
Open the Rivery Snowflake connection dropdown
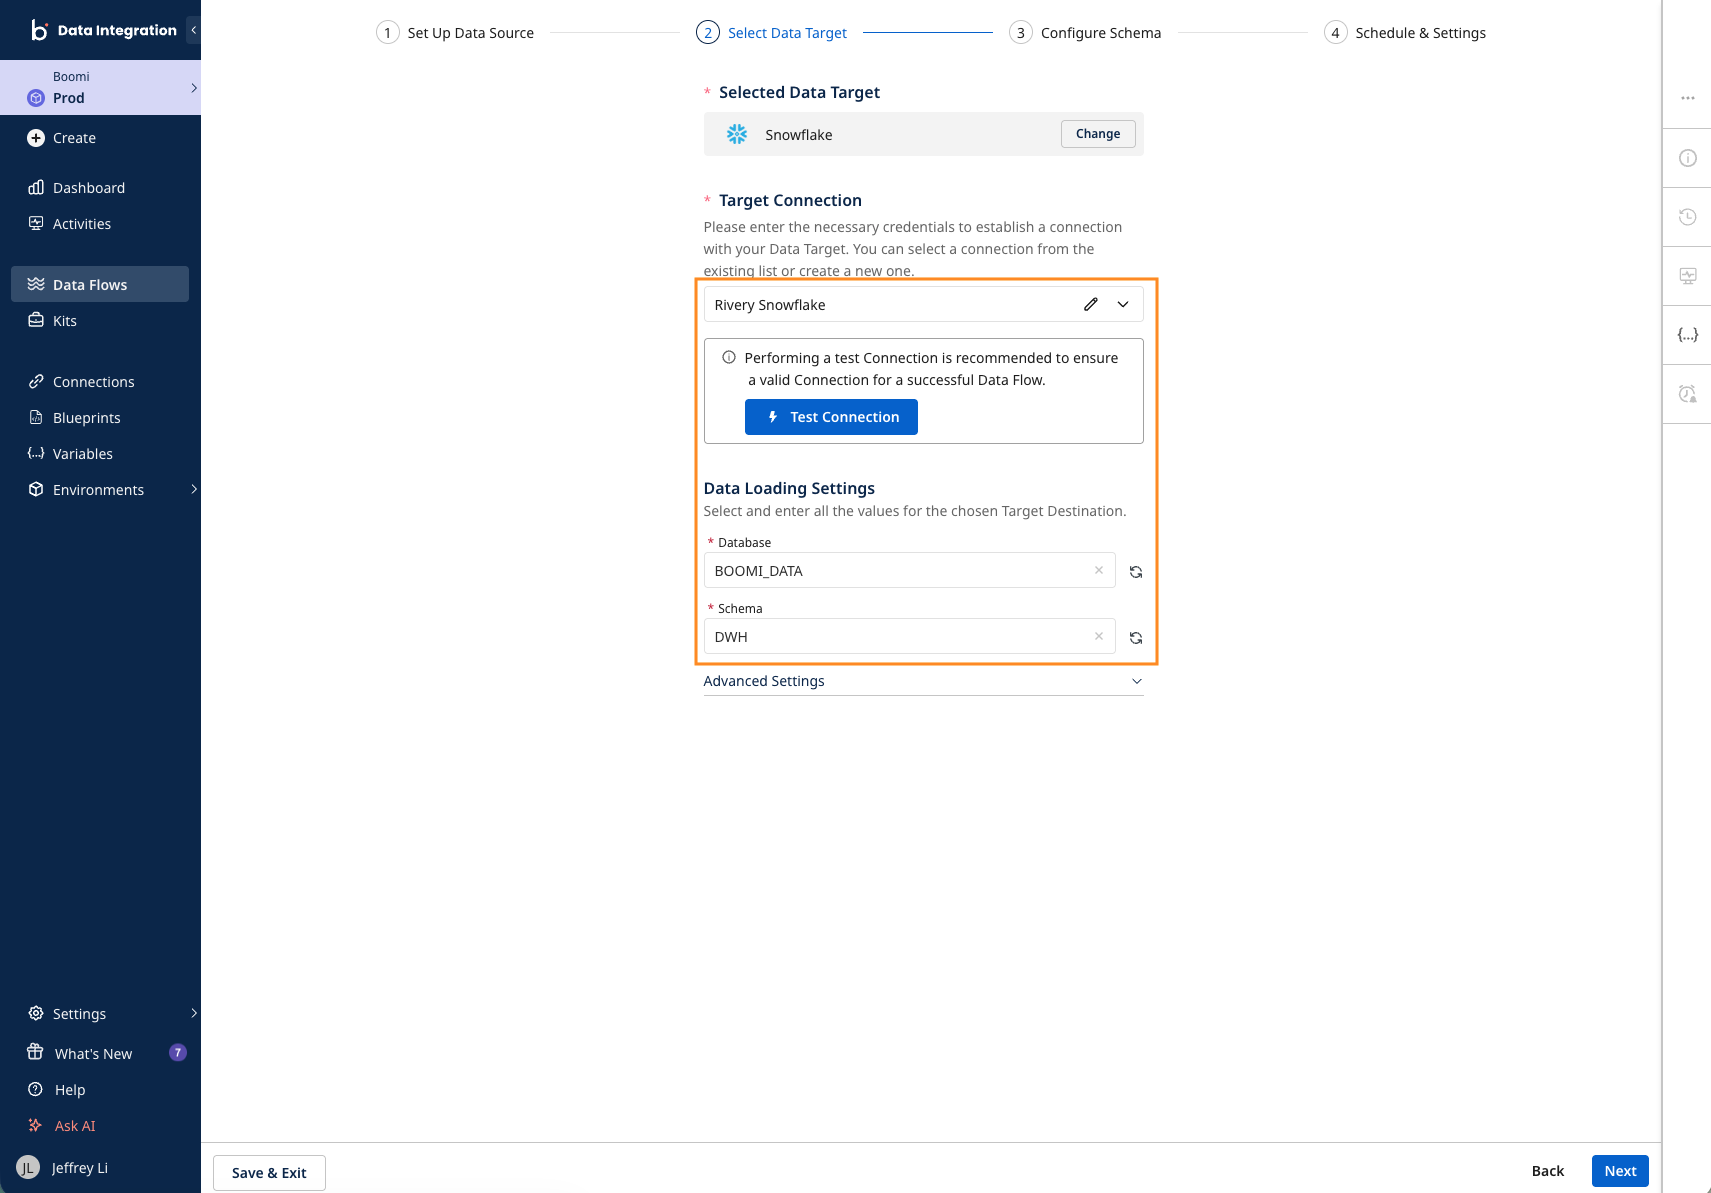[1123, 304]
